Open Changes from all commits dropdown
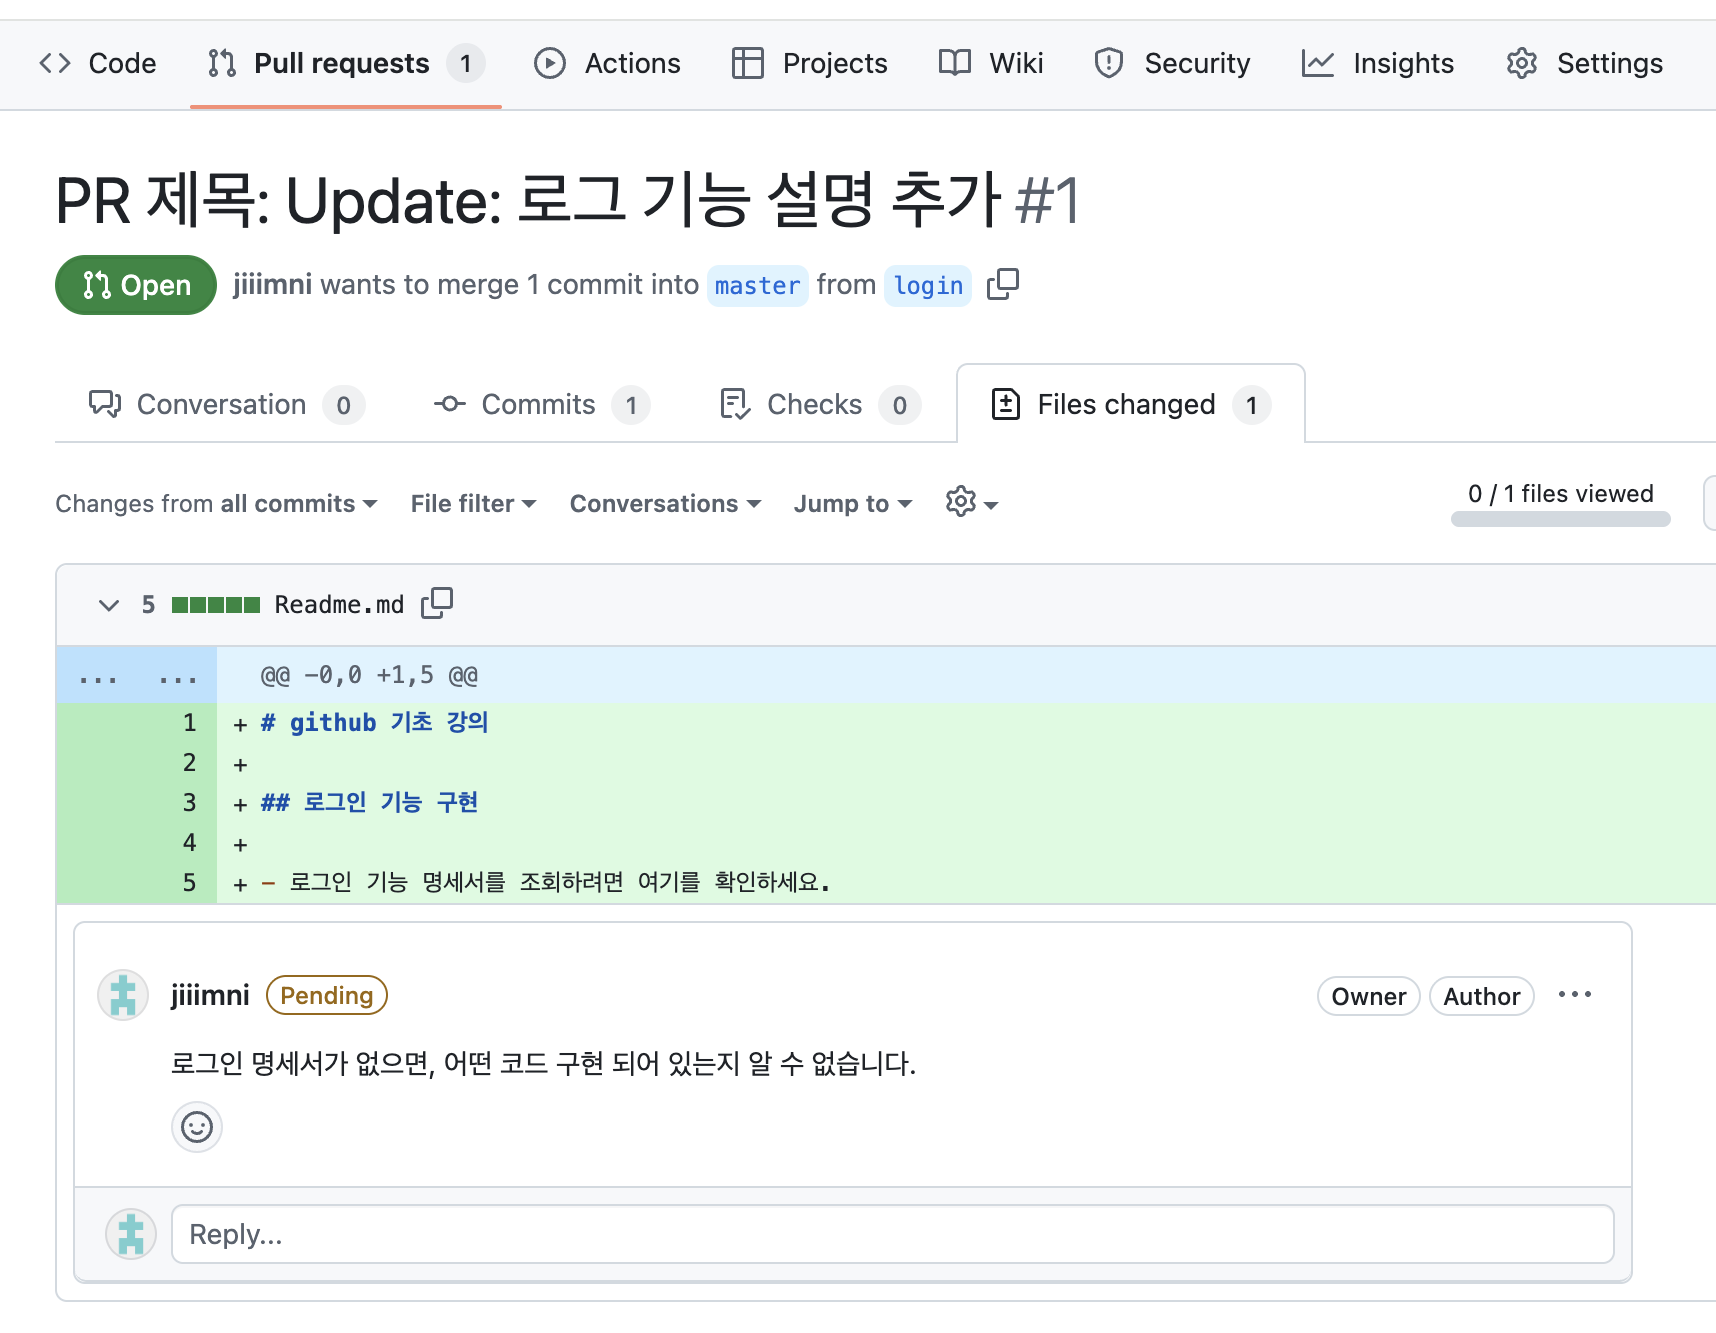 (x=216, y=503)
